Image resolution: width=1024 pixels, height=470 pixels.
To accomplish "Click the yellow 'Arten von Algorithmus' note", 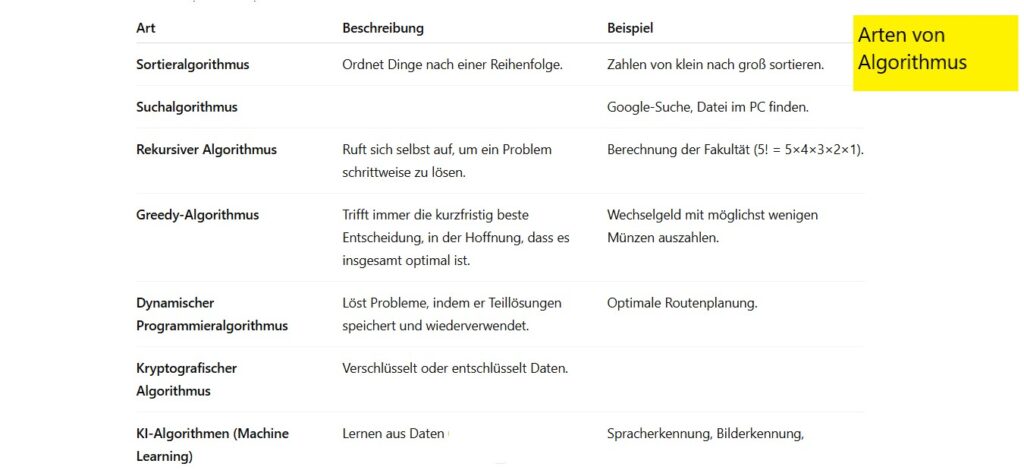I will [x=935, y=53].
